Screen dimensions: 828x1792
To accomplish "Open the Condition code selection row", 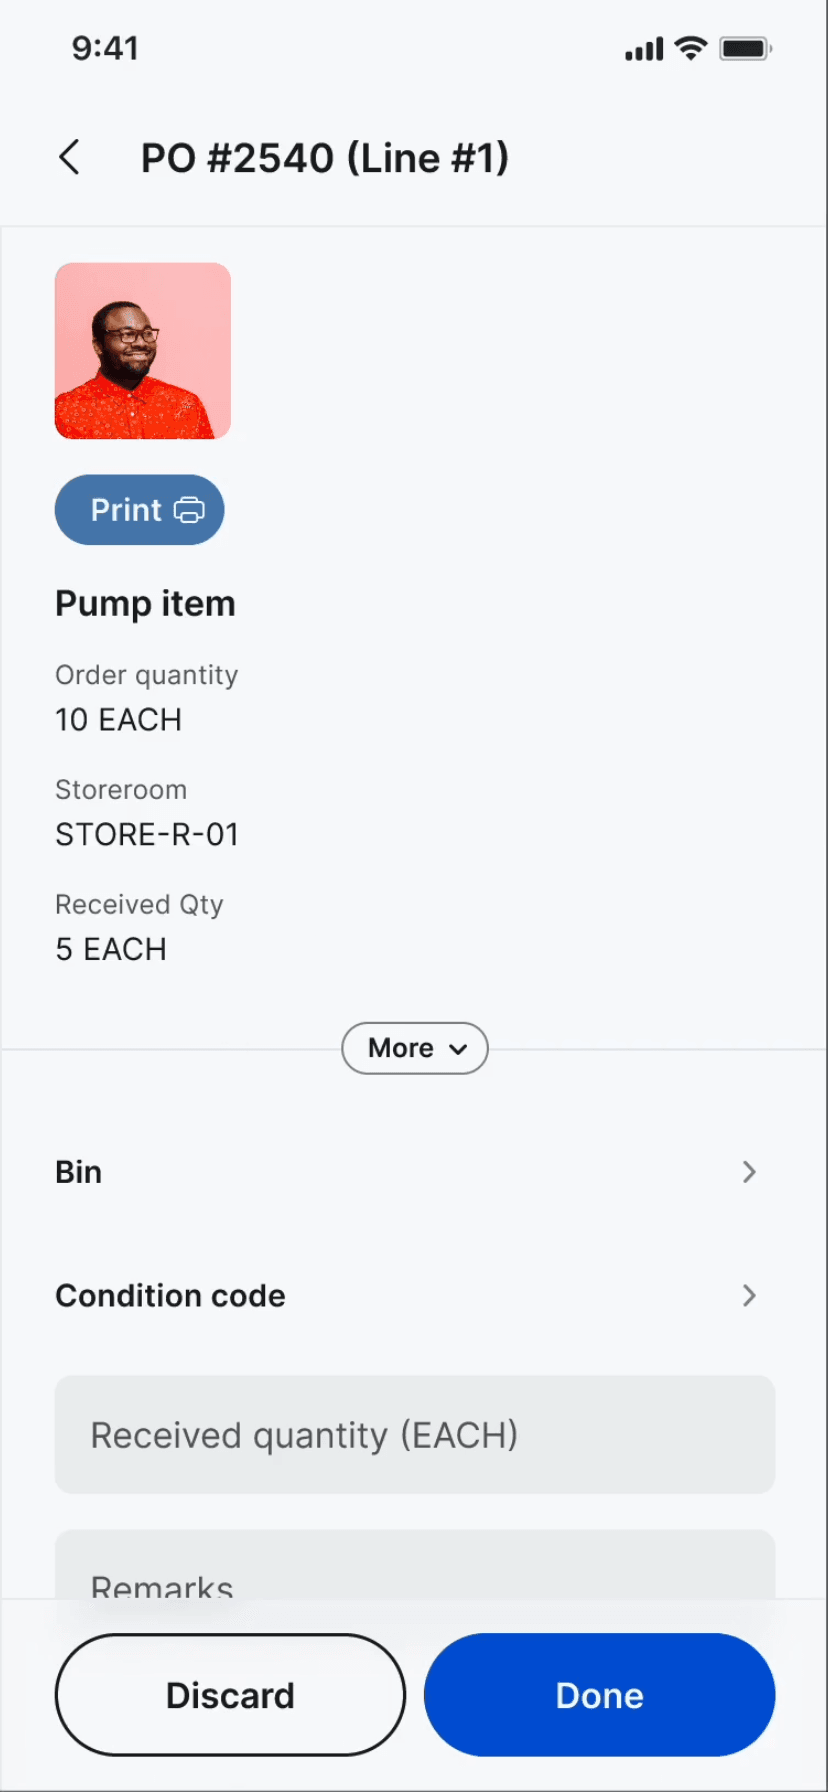I will click(x=400, y=1296).
